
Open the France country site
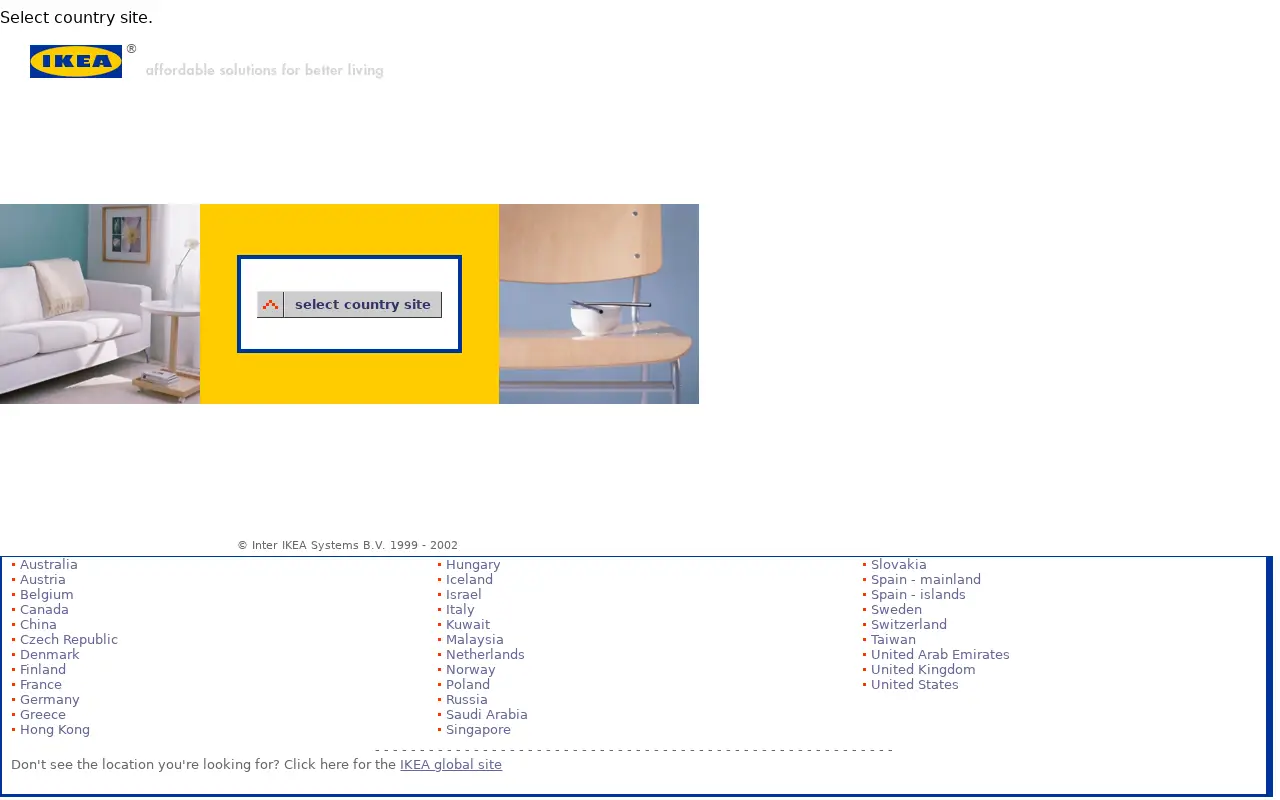tap(41, 685)
